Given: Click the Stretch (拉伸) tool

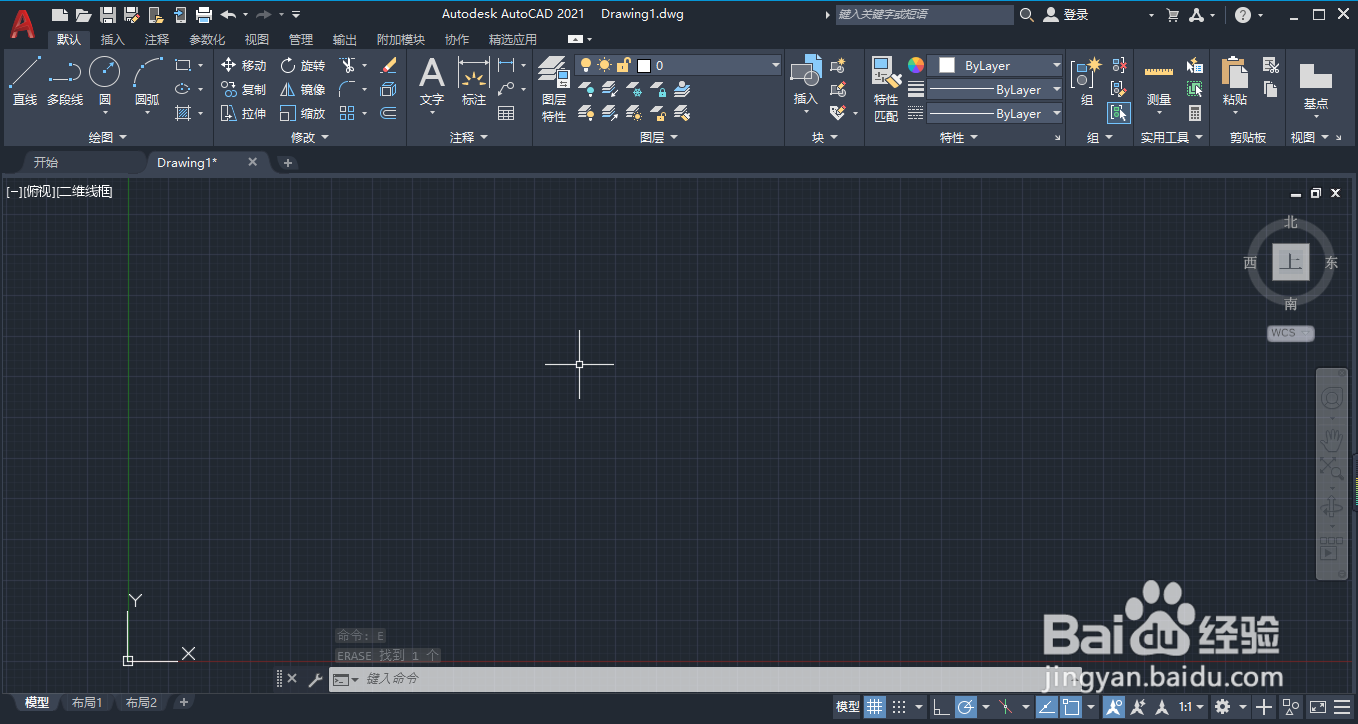Looking at the screenshot, I should point(244,113).
